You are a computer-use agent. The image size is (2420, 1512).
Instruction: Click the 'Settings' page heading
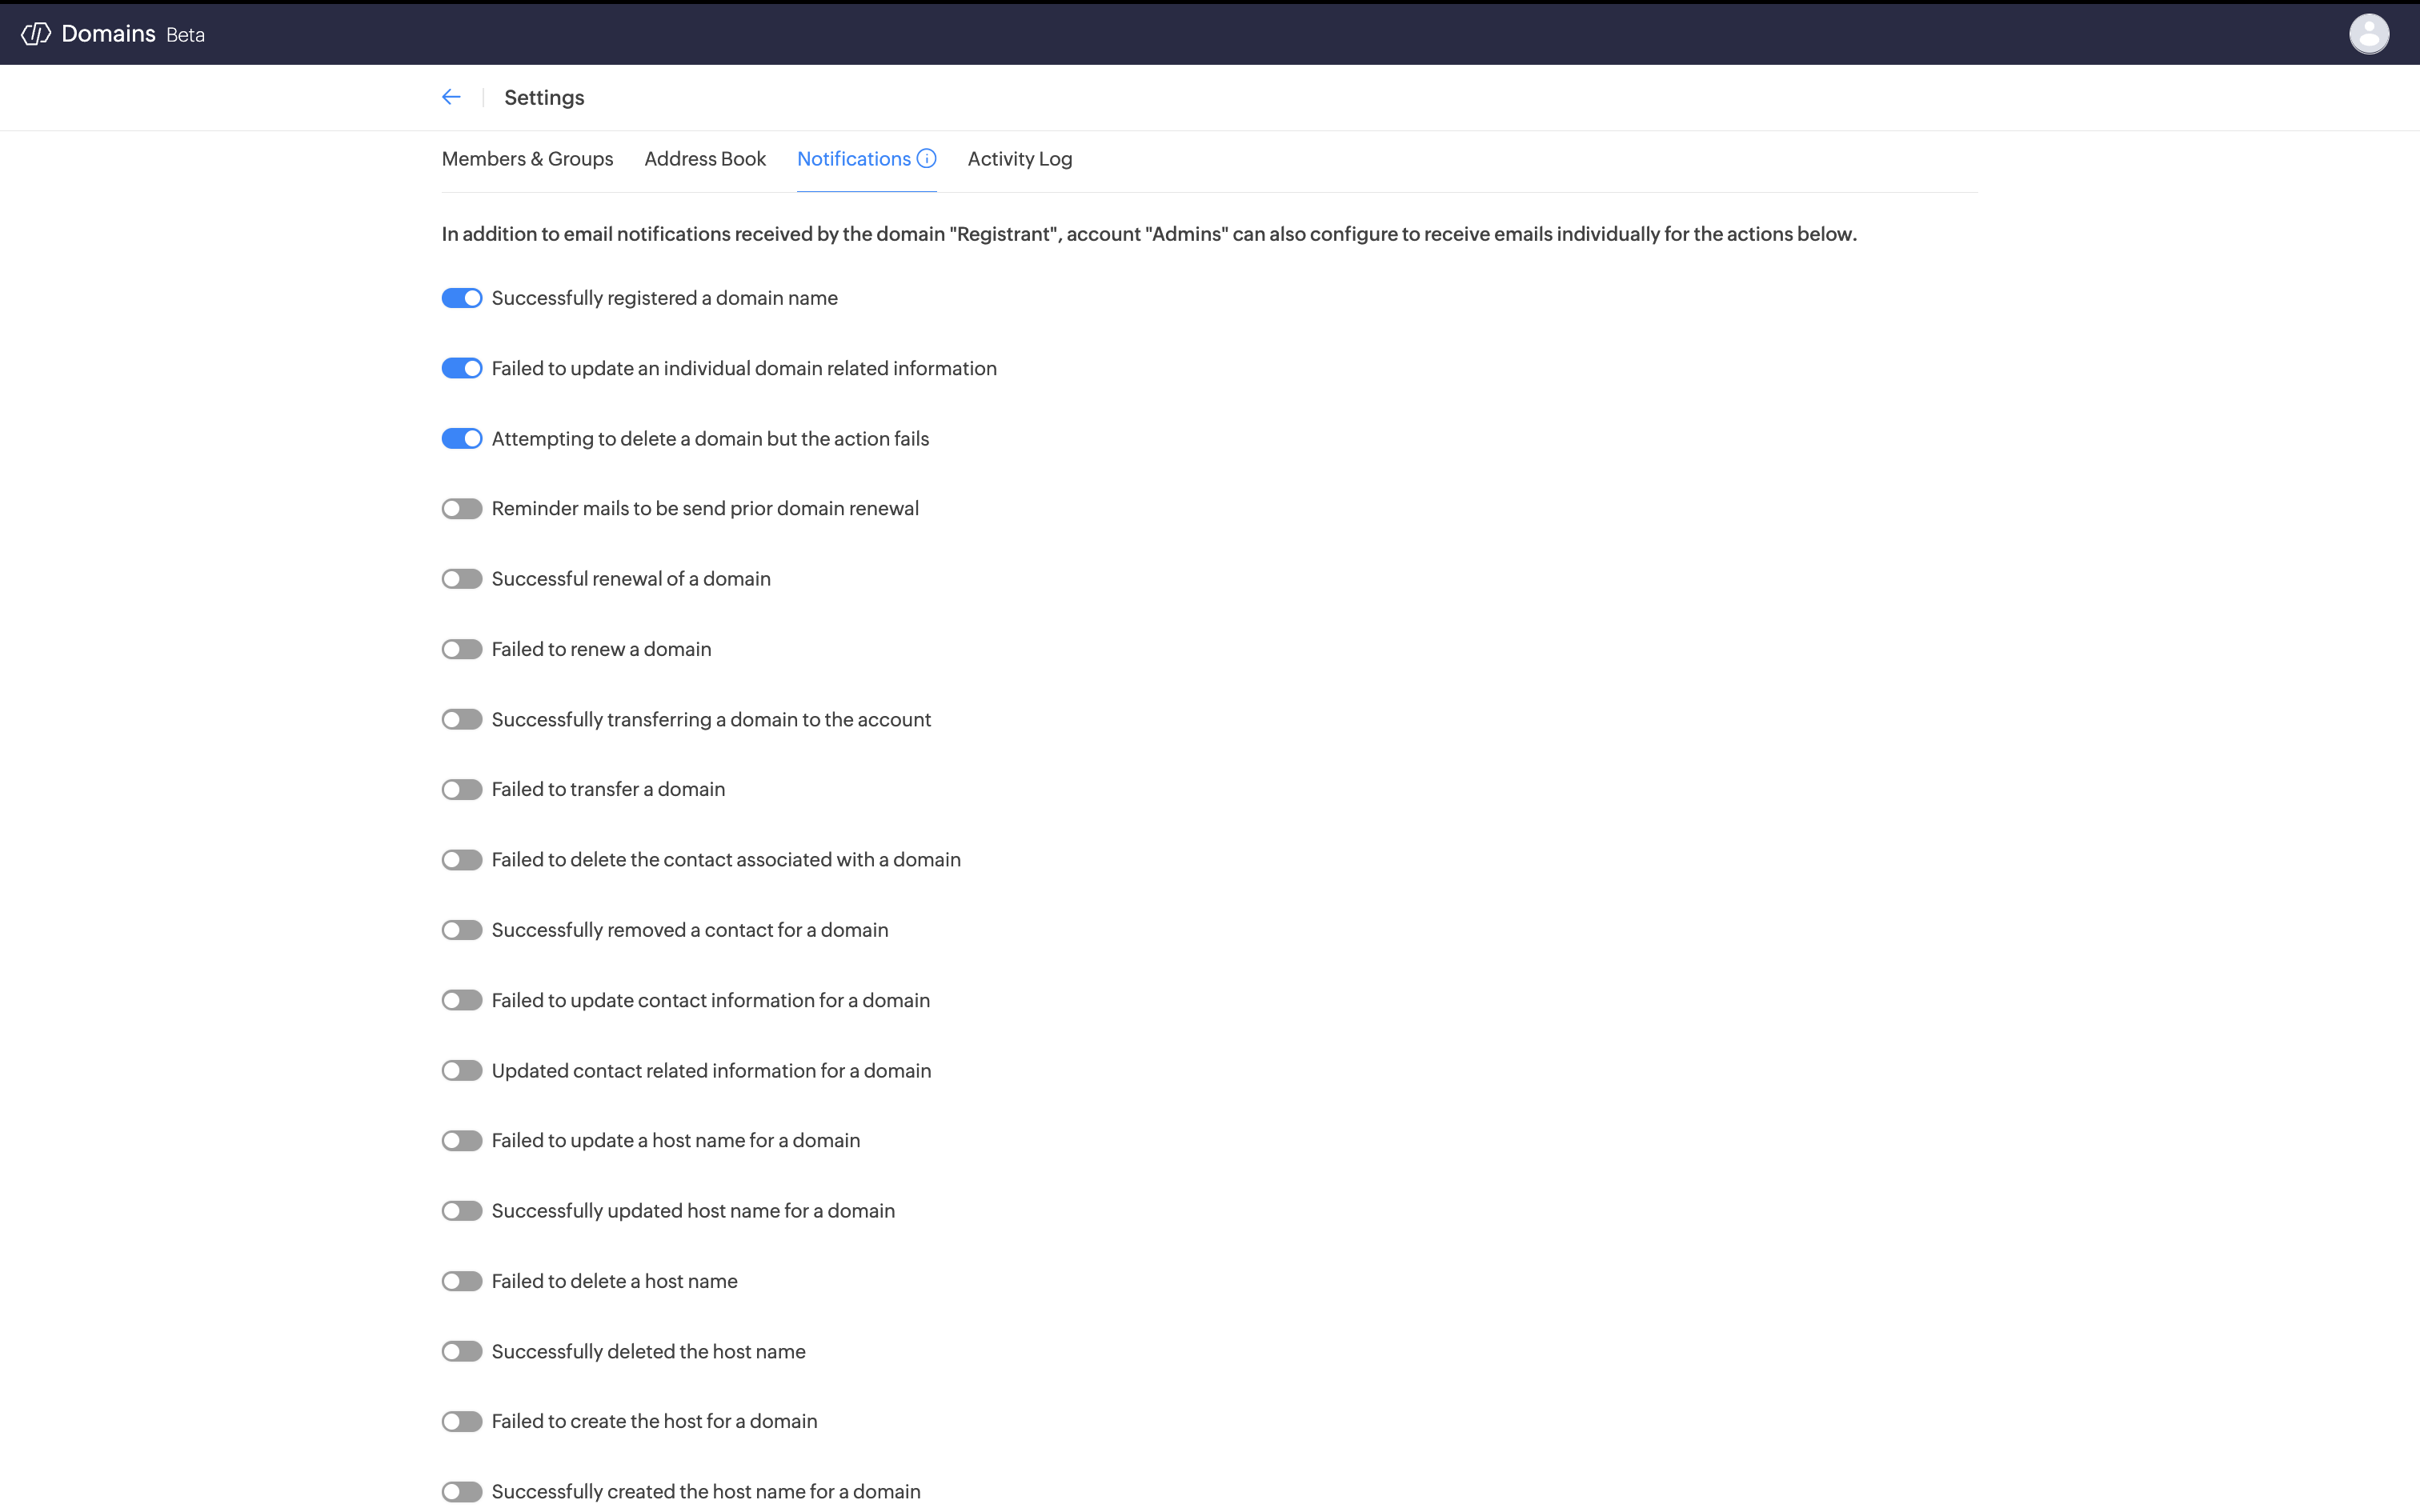[x=544, y=98]
